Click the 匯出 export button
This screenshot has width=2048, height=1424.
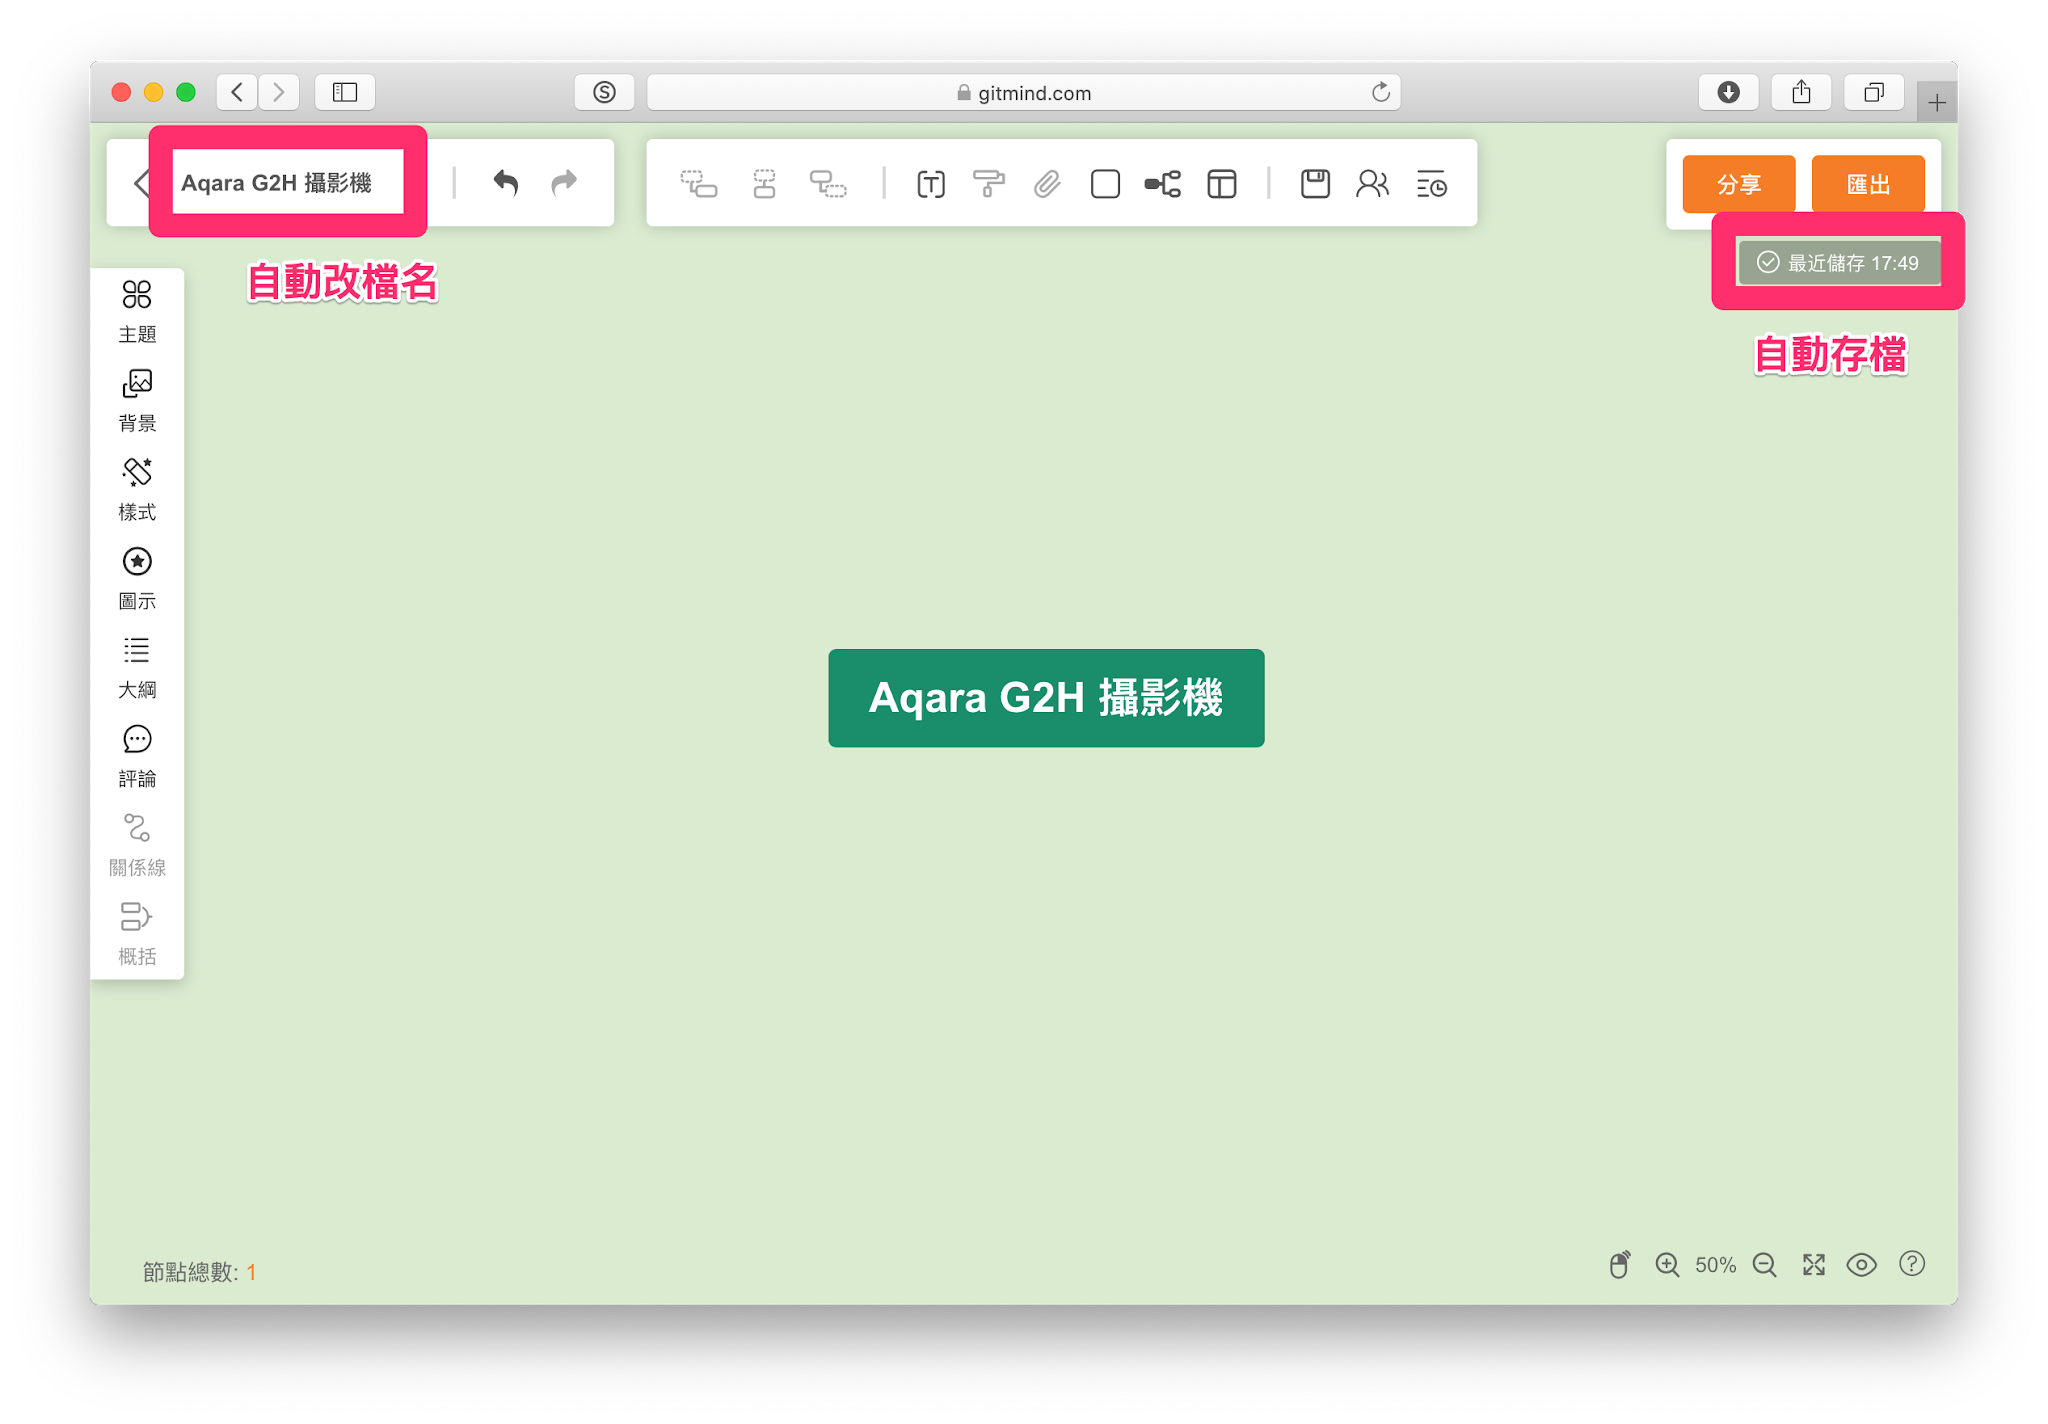coord(1868,184)
